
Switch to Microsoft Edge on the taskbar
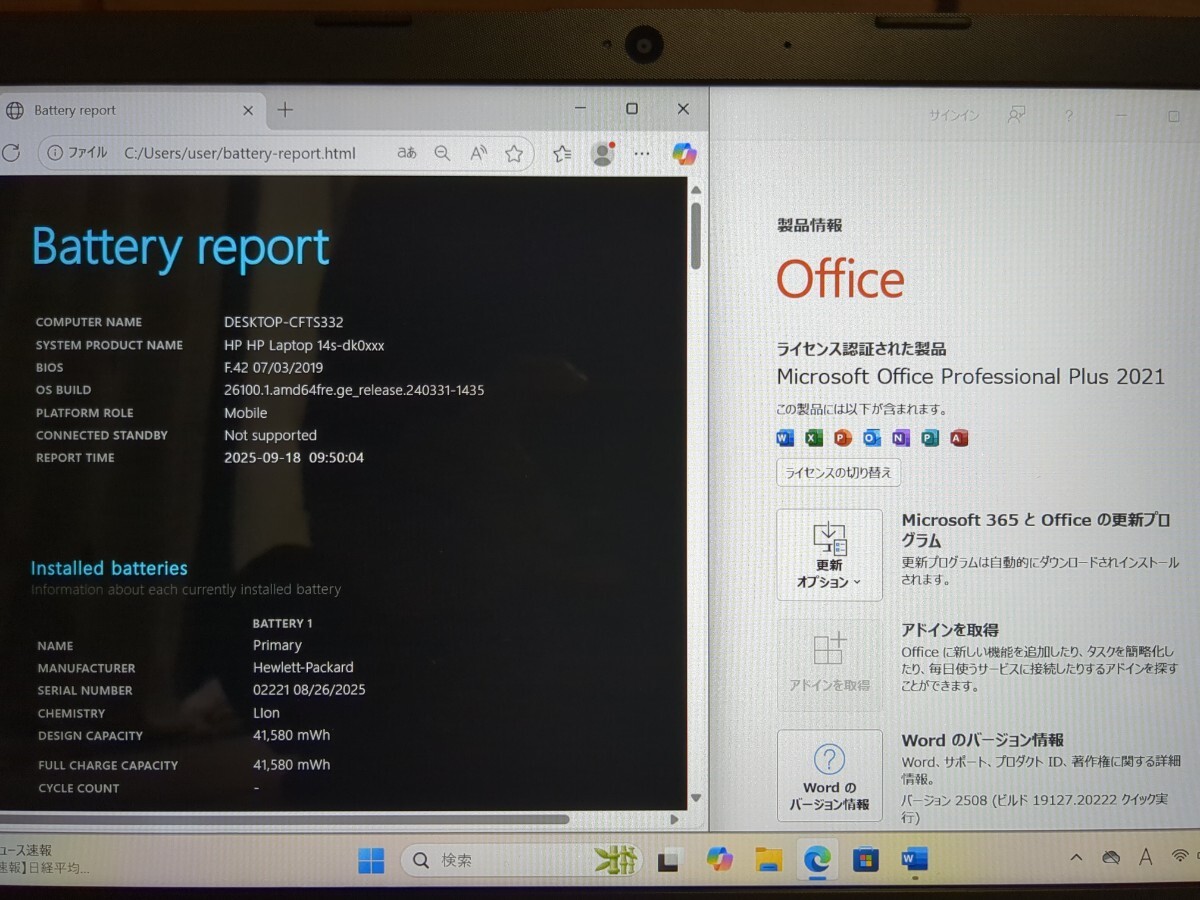point(817,859)
